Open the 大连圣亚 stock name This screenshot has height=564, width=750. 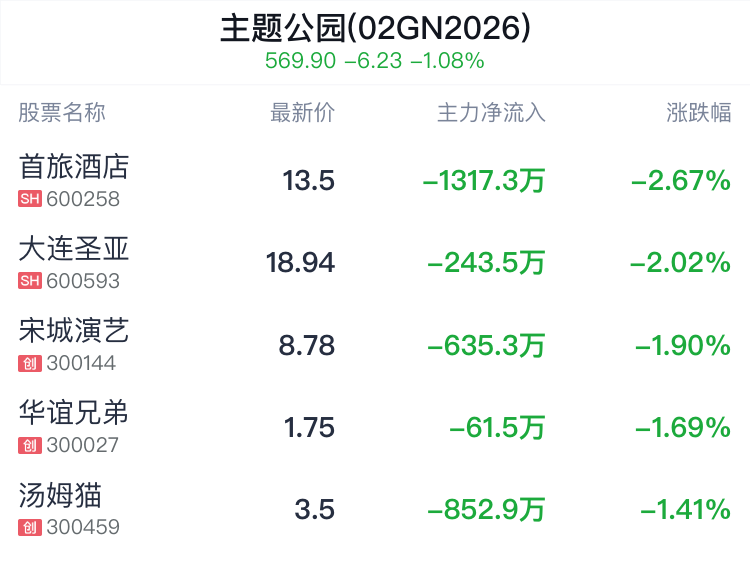74,248
